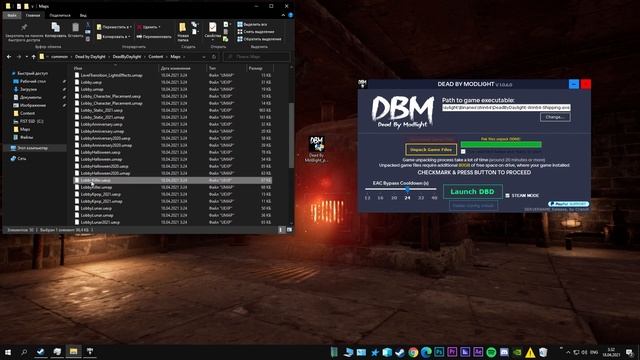Select the LobbyLunar.umap file
The image size is (640, 360).
[172, 215]
